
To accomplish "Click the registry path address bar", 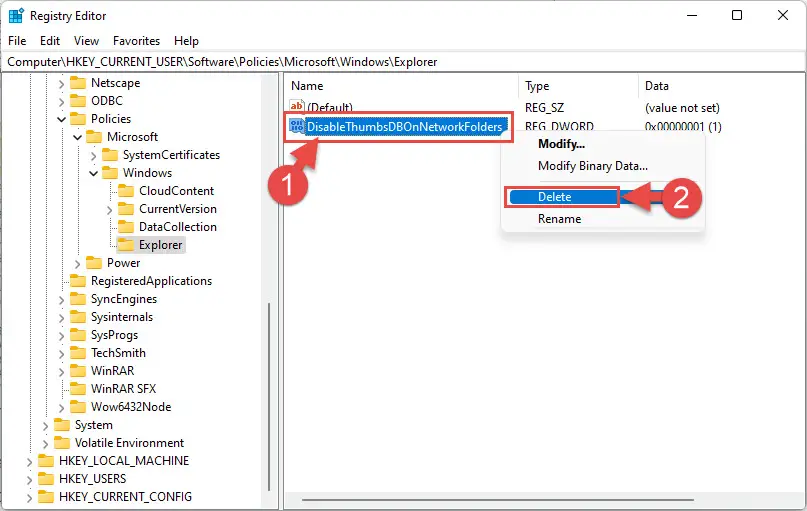I will [404, 62].
